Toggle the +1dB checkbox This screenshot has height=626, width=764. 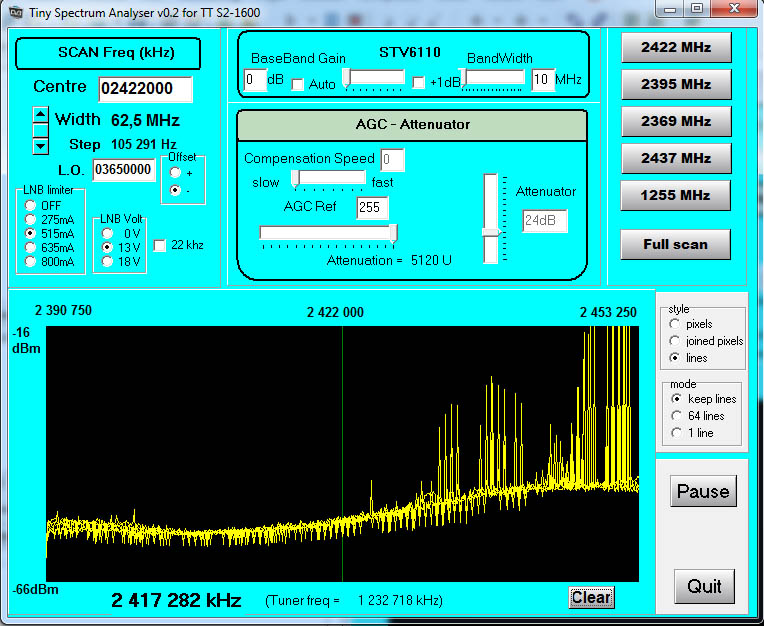[x=418, y=82]
